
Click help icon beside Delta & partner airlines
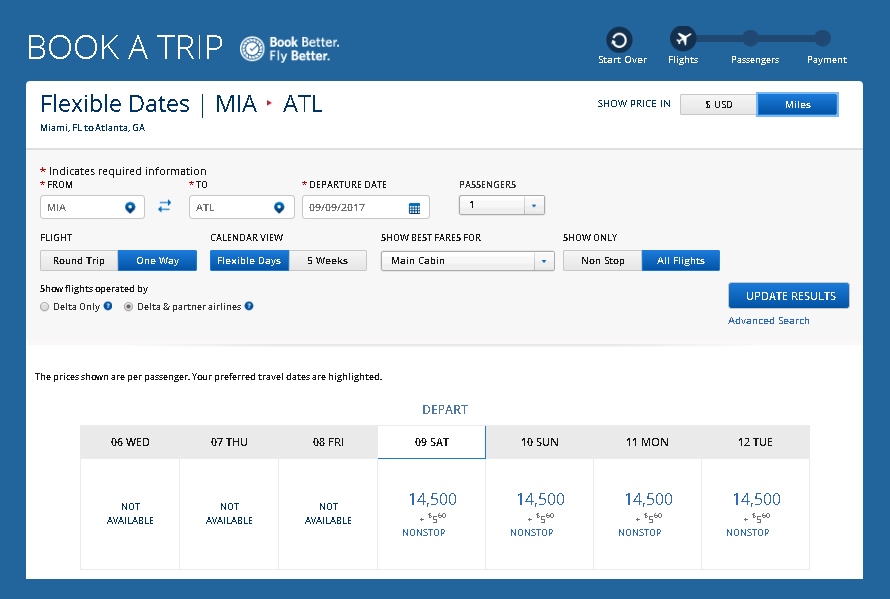(x=249, y=307)
